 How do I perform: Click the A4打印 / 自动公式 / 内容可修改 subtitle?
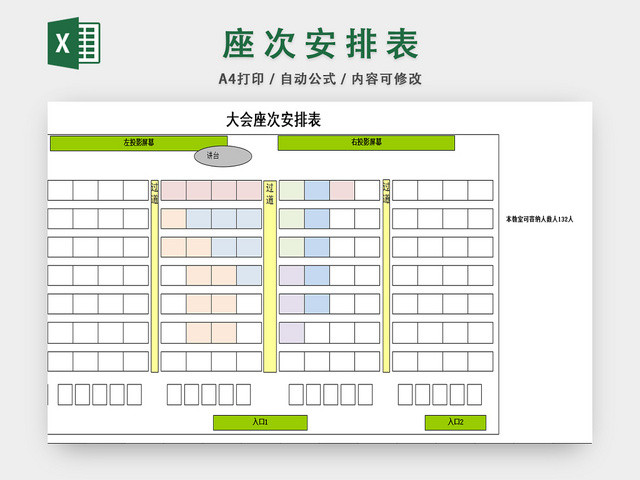[320, 79]
